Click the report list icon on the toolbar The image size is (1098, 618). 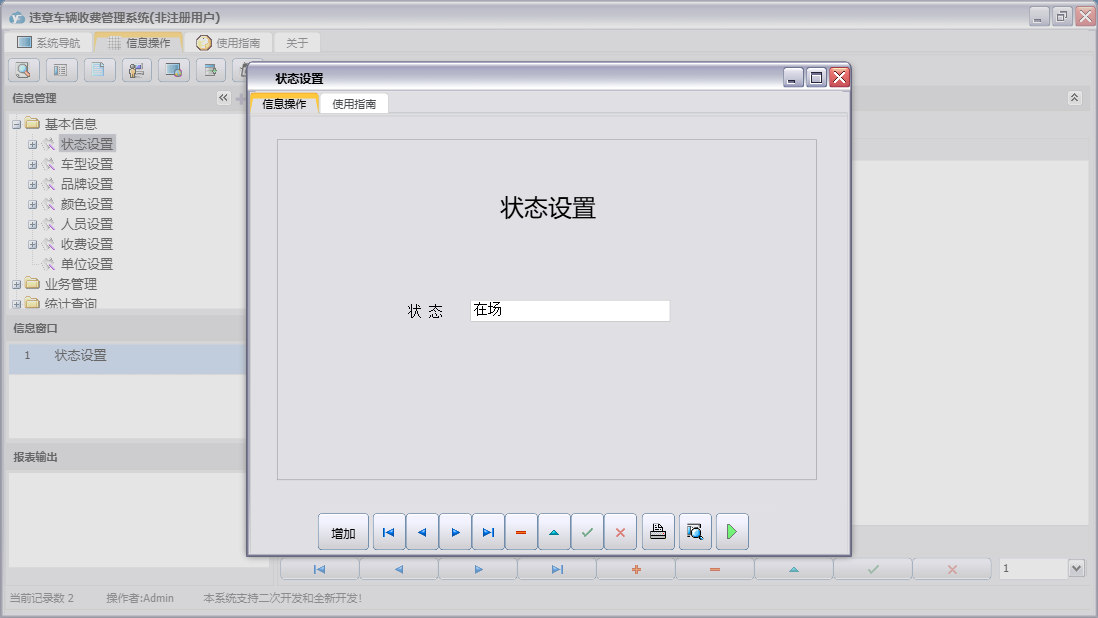tap(61, 69)
